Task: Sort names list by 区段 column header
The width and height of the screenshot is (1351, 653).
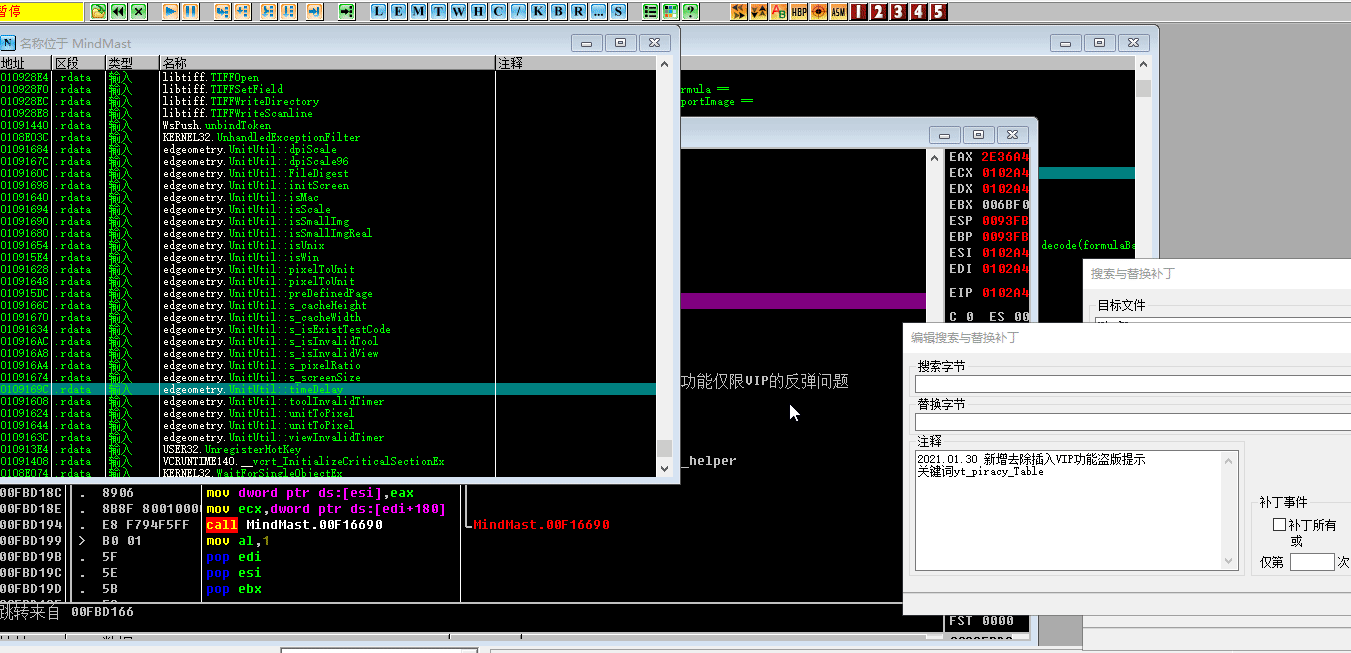Action: [x=79, y=63]
